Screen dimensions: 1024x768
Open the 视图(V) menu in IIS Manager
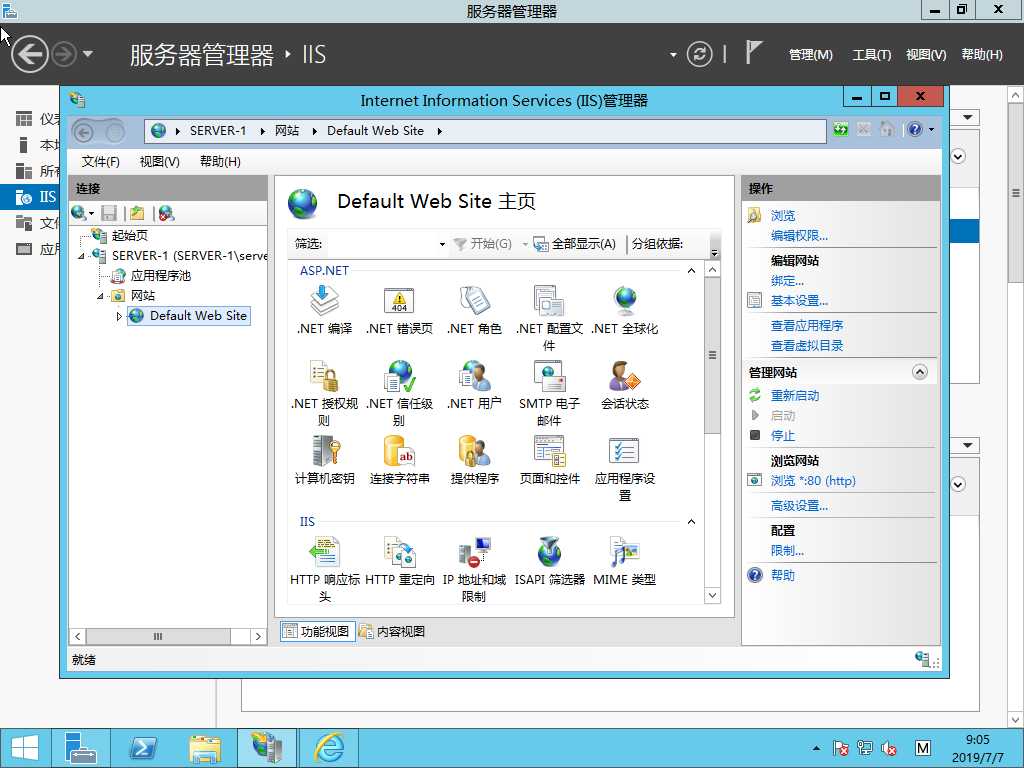coord(159,161)
